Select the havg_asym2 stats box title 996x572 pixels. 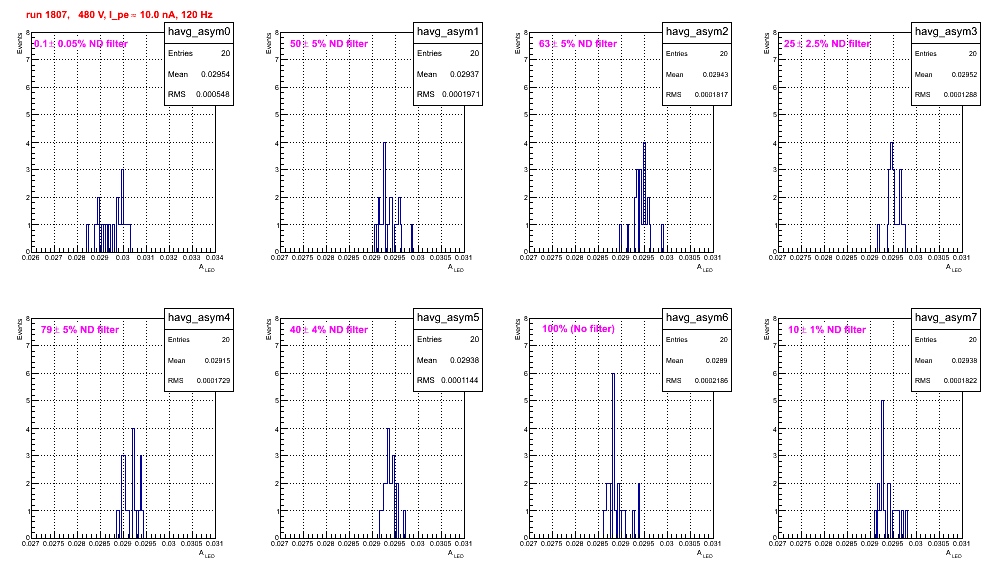click(x=697, y=31)
